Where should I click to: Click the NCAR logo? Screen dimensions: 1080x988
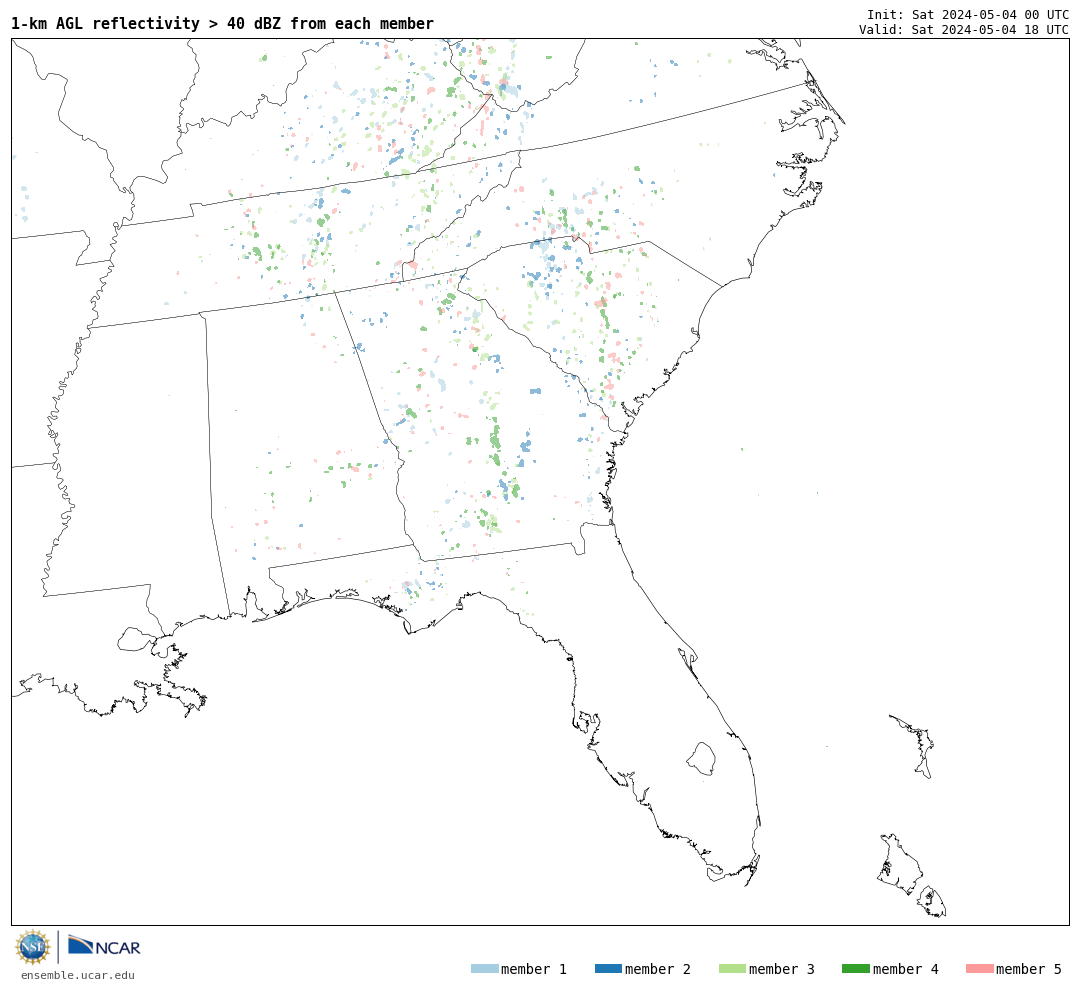point(104,945)
